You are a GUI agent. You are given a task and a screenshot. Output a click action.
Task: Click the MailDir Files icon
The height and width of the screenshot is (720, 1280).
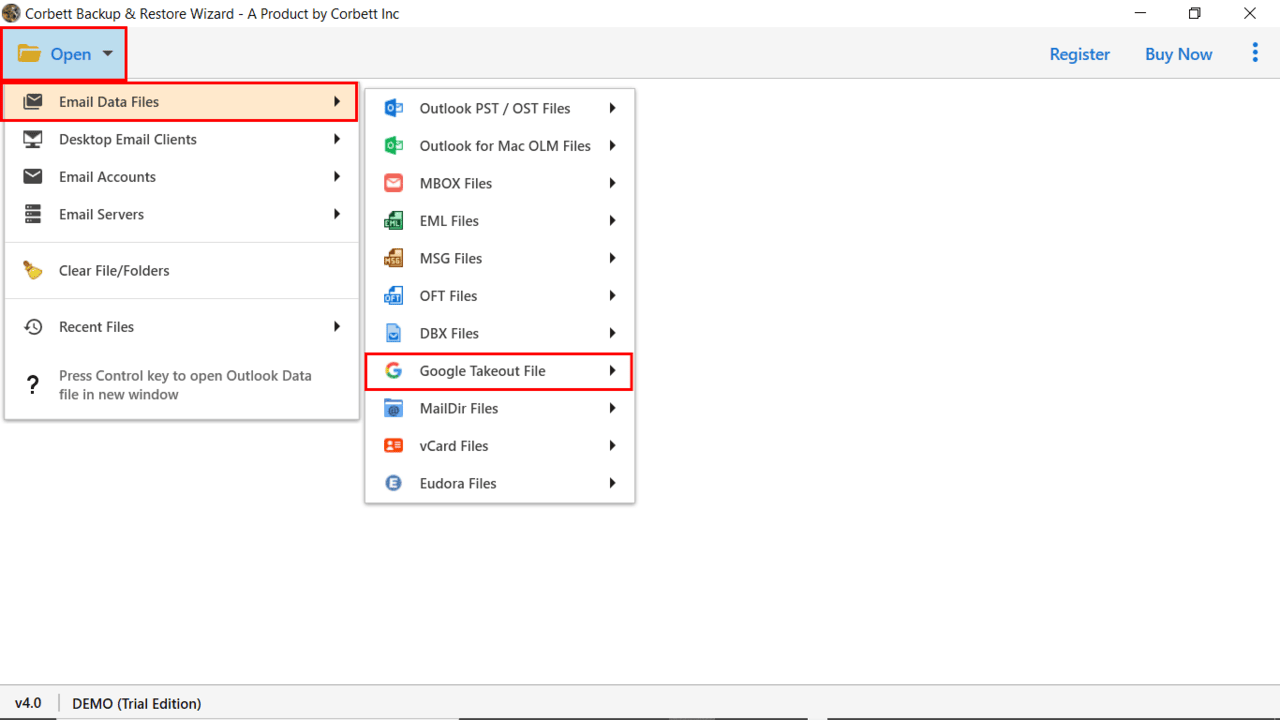(x=394, y=408)
